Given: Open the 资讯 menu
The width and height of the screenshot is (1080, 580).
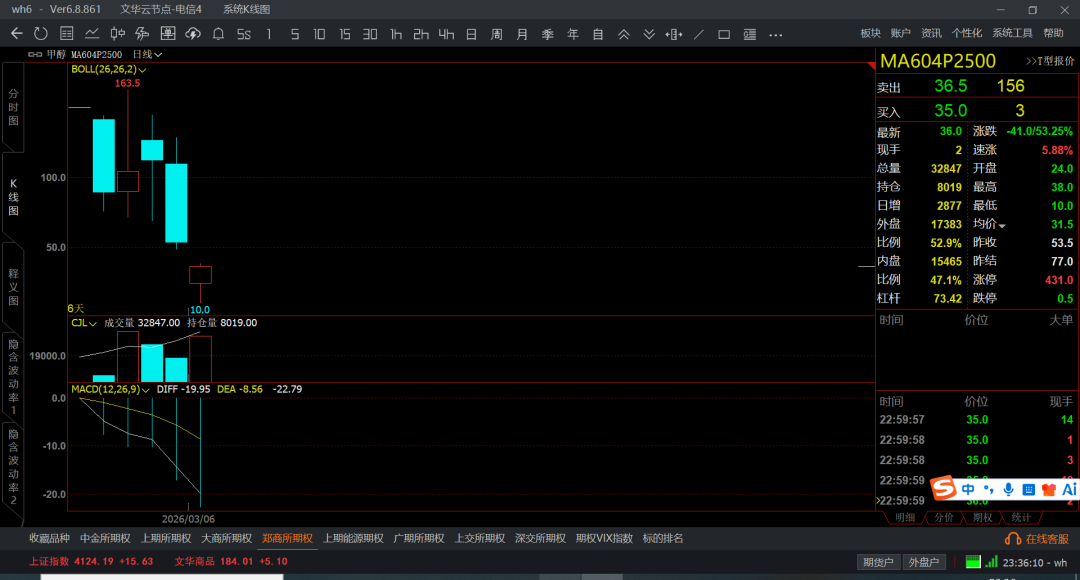Looking at the screenshot, I should tap(931, 33).
